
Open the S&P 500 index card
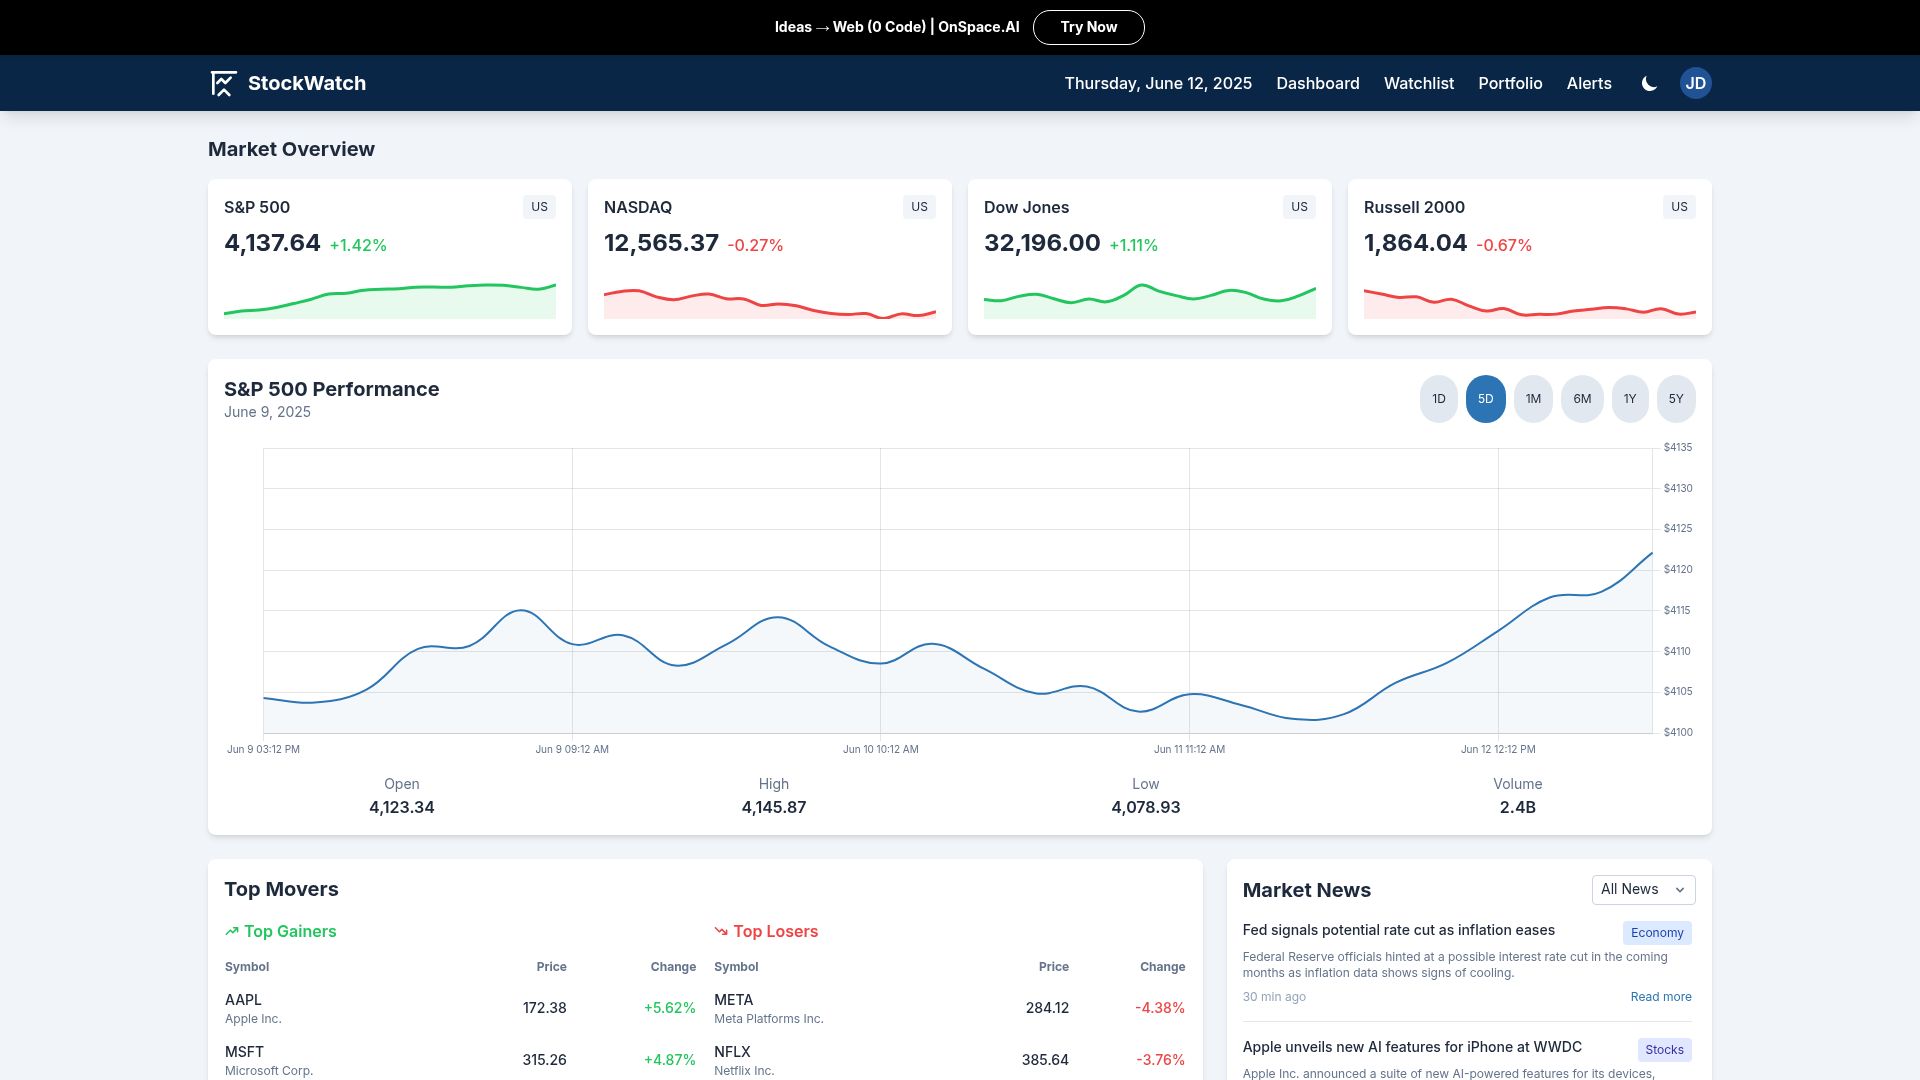(x=390, y=257)
